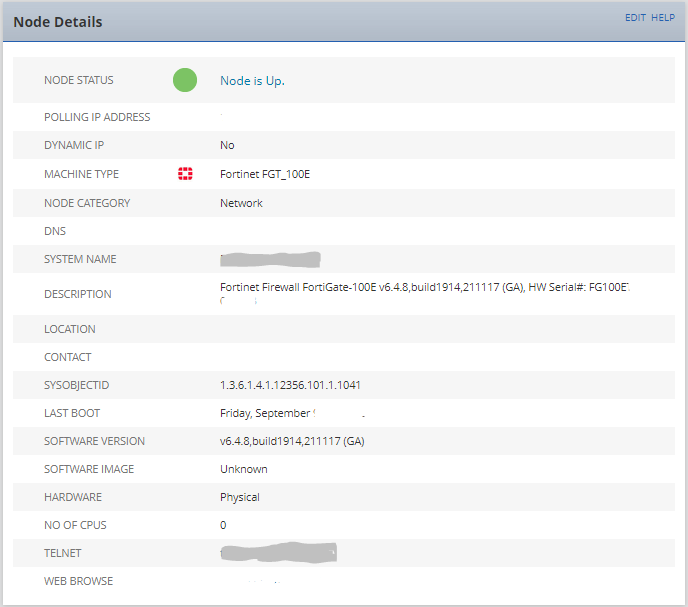Click the NODE CATEGORY label

87,203
